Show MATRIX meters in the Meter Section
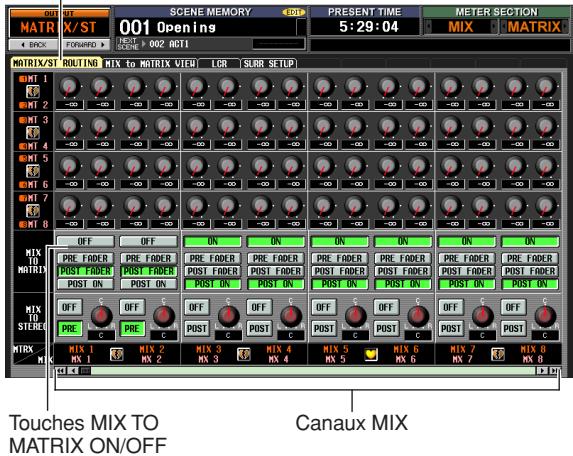Image resolution: width=573 pixels, height=456 pixels. (534, 27)
